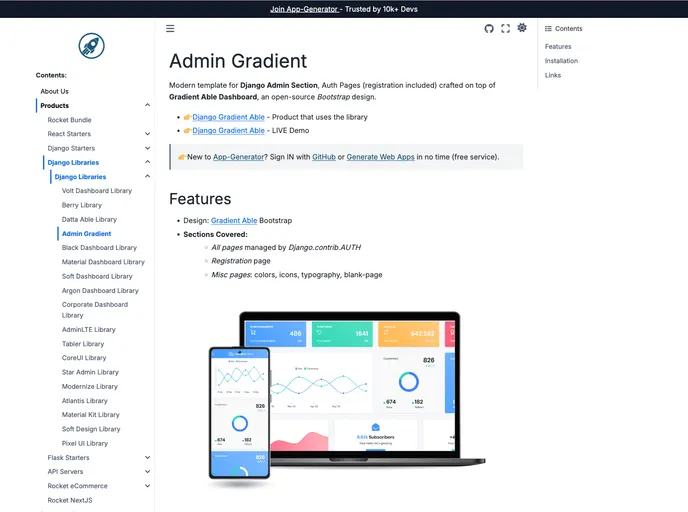
Task: Toggle the hamburger sidebar menu icon
Action: (170, 29)
